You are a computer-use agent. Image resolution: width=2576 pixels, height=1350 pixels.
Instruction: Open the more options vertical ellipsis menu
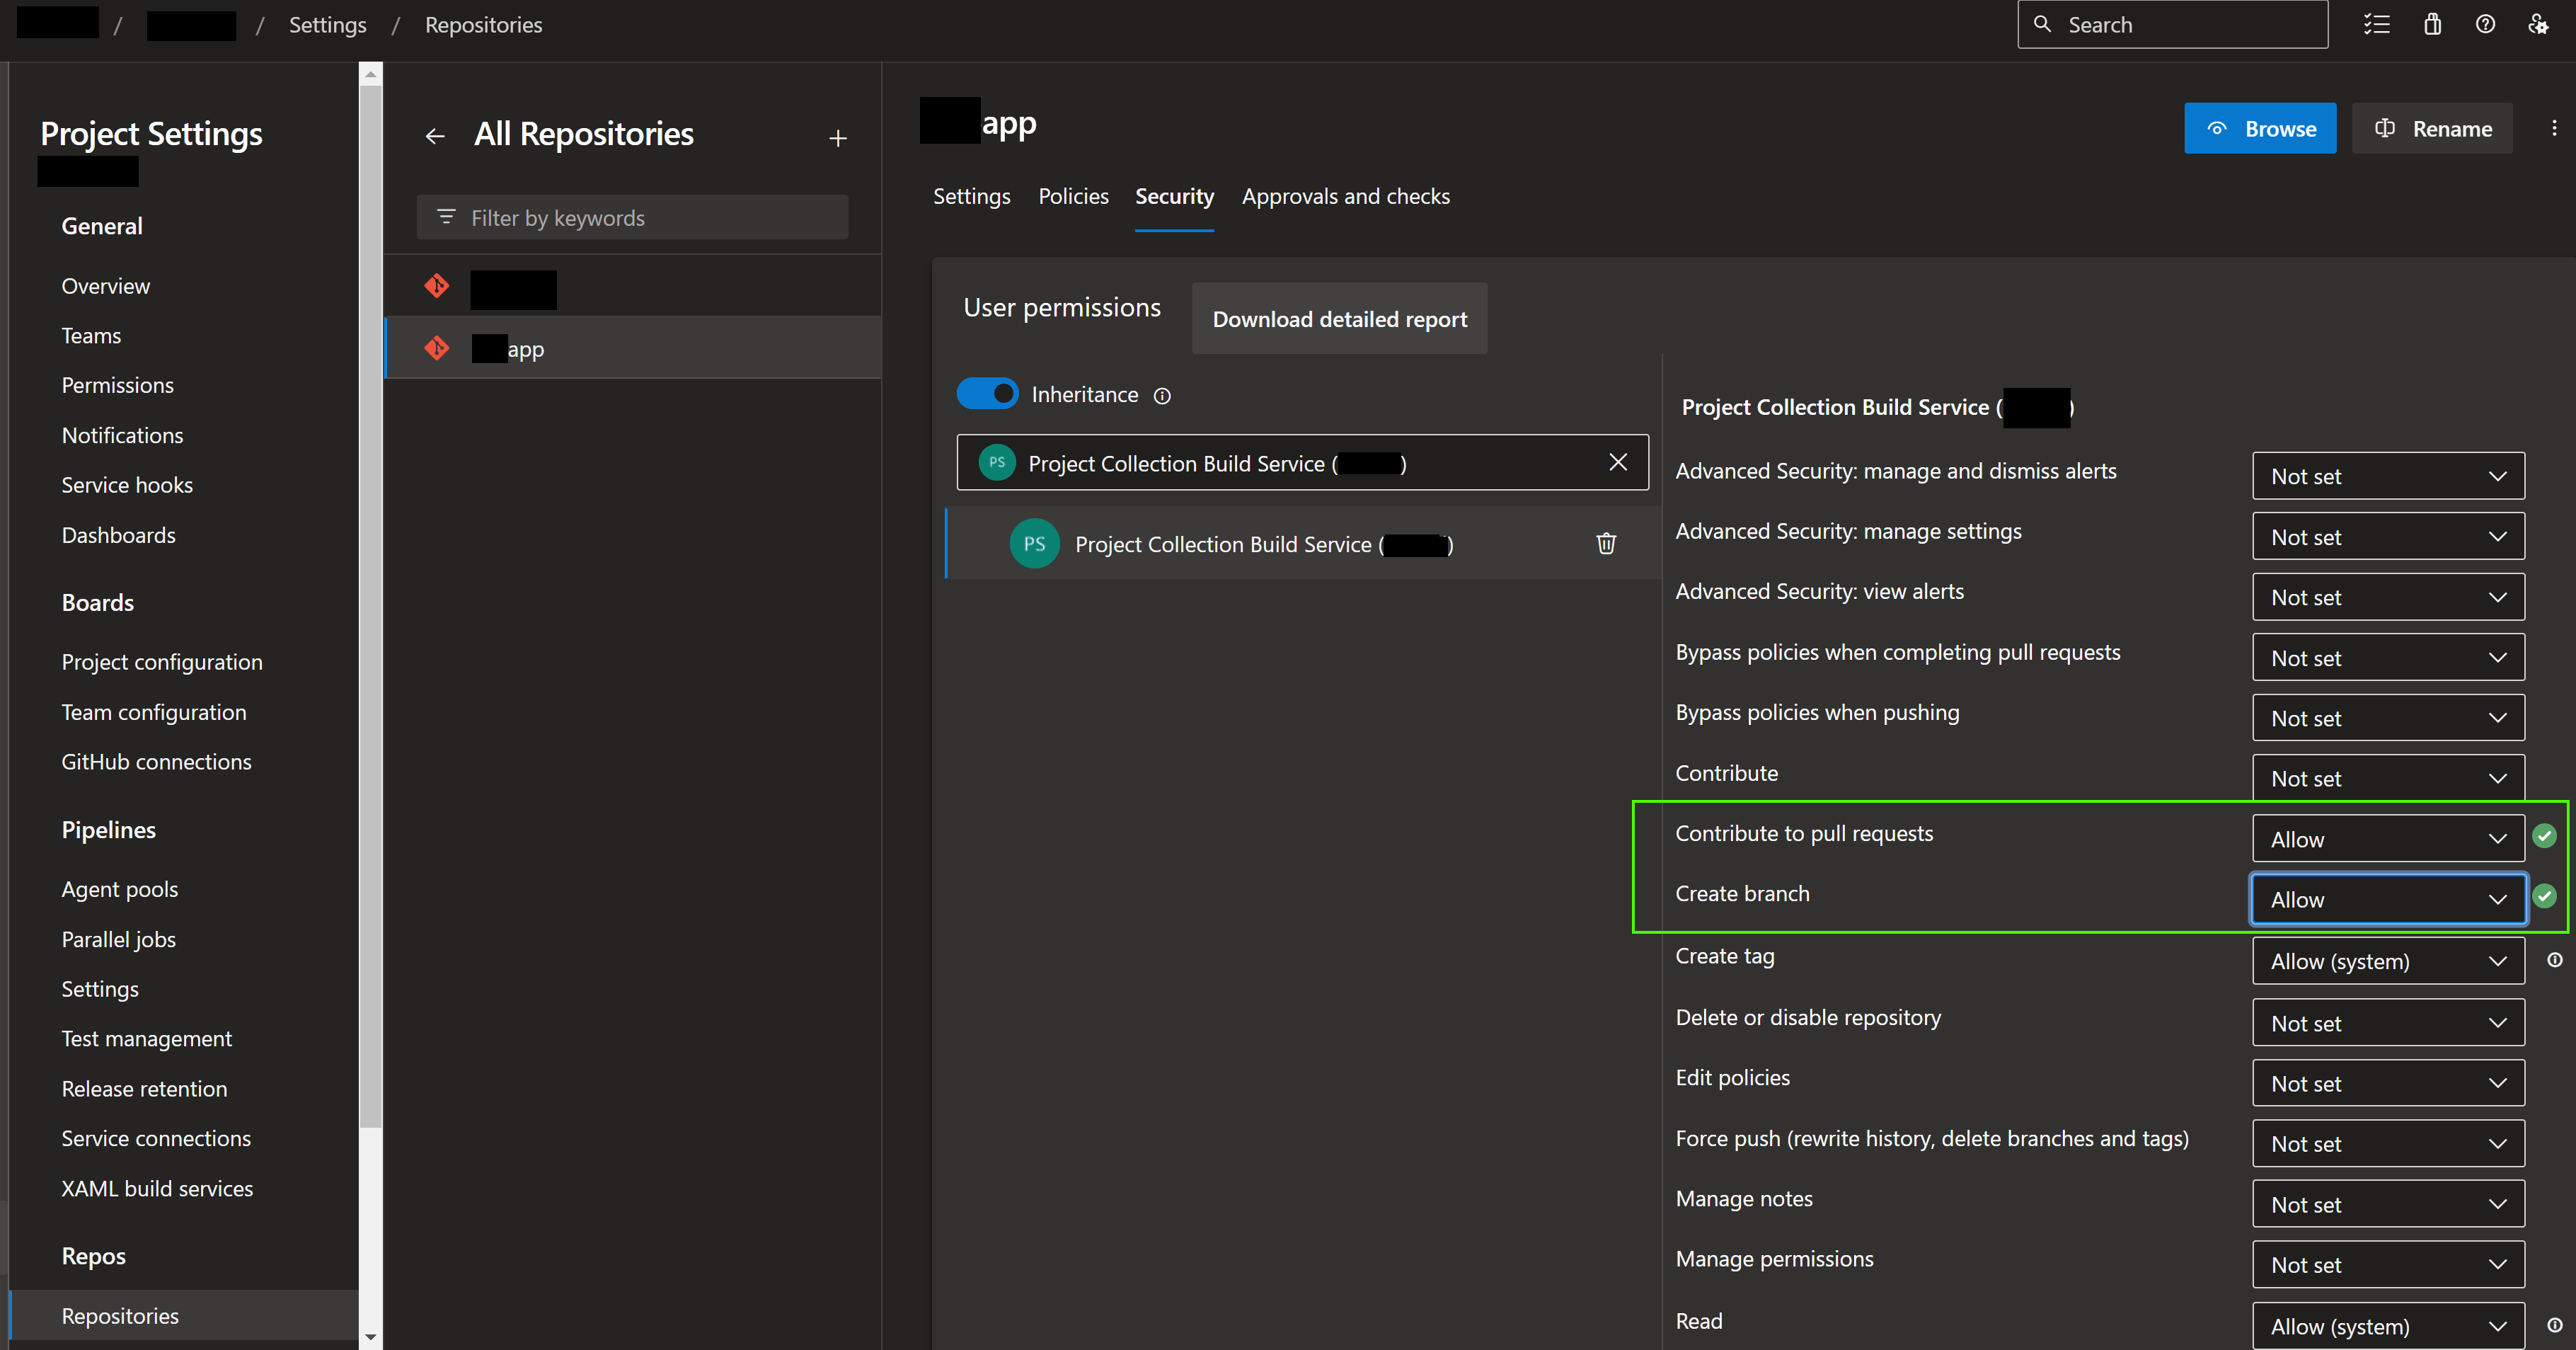pyautogui.click(x=2554, y=128)
